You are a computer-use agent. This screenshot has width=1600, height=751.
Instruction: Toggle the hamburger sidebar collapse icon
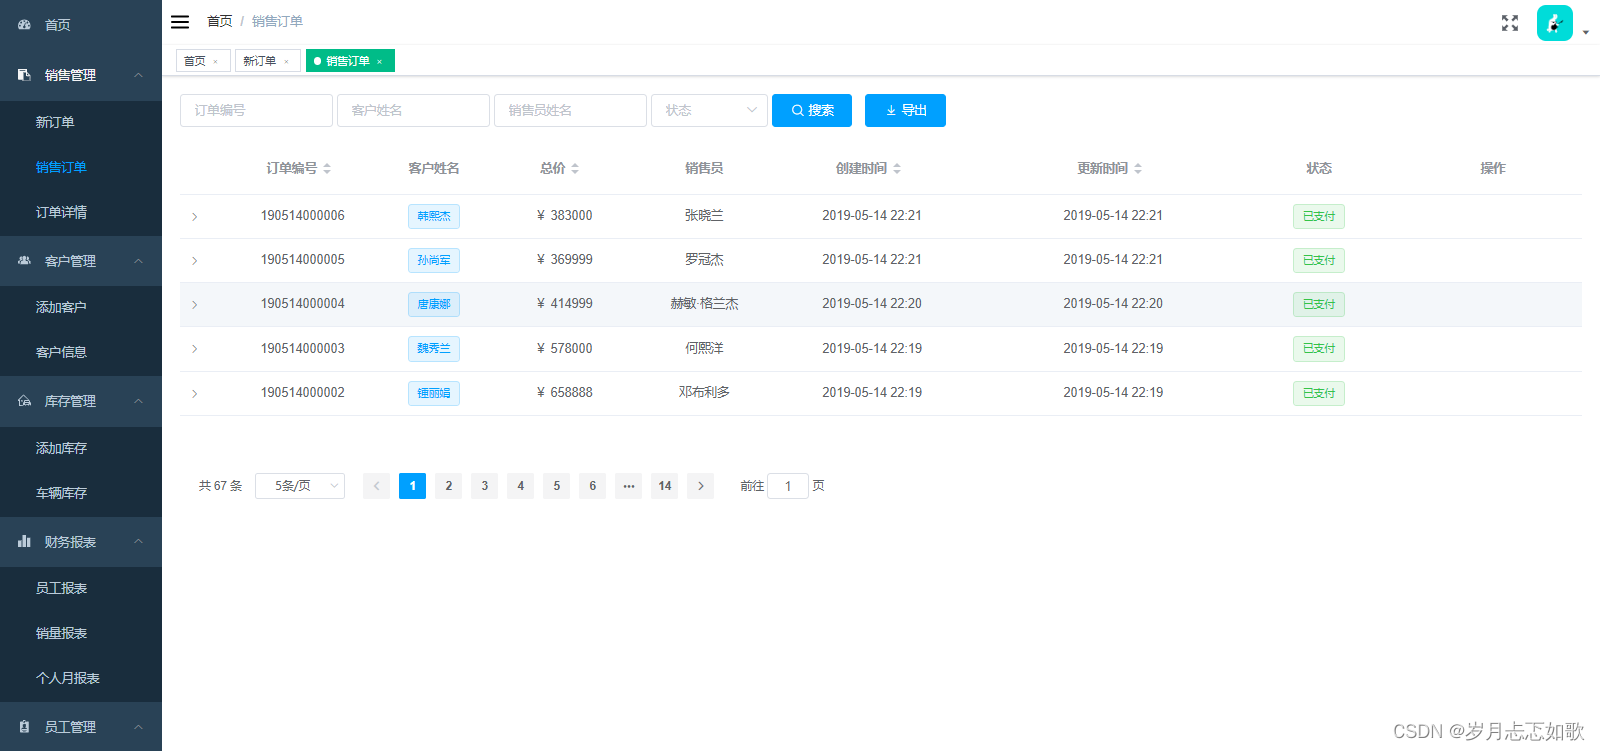pos(180,22)
